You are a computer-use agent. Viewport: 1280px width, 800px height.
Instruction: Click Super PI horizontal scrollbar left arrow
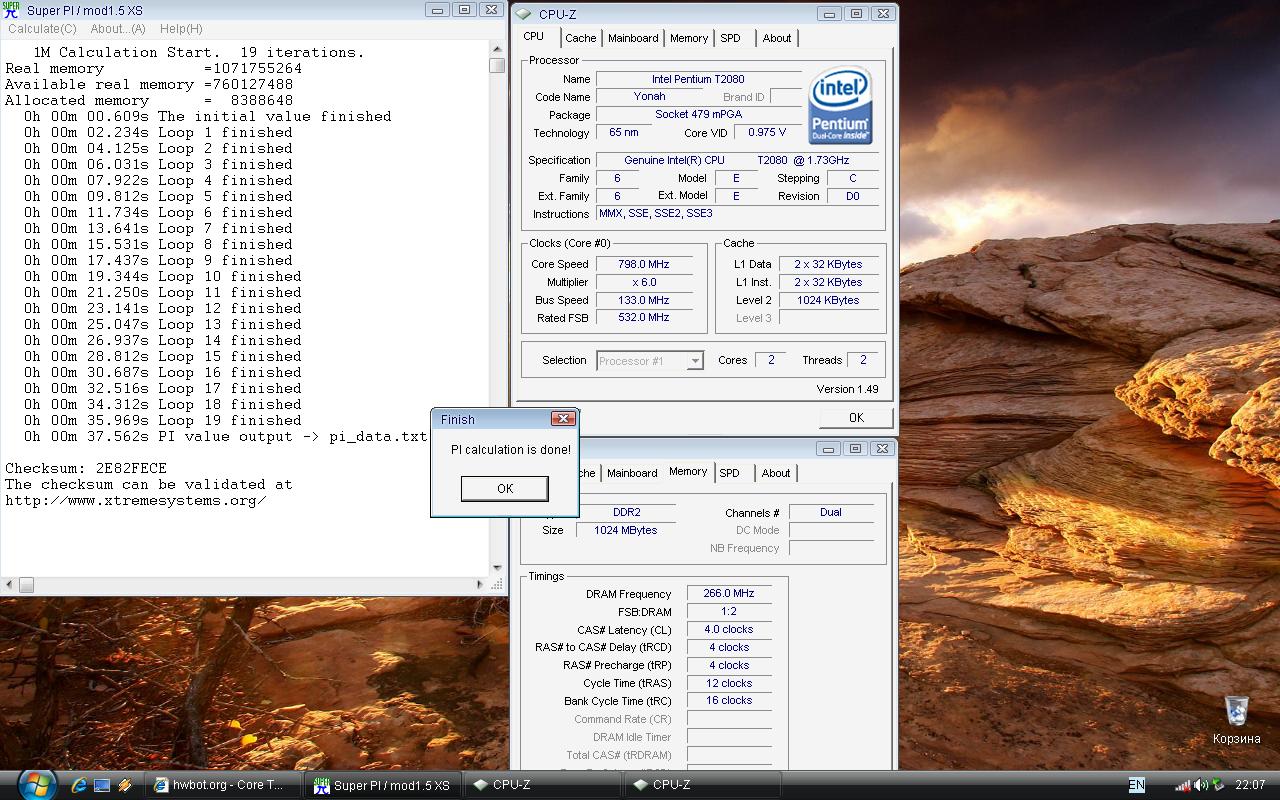coord(8,585)
